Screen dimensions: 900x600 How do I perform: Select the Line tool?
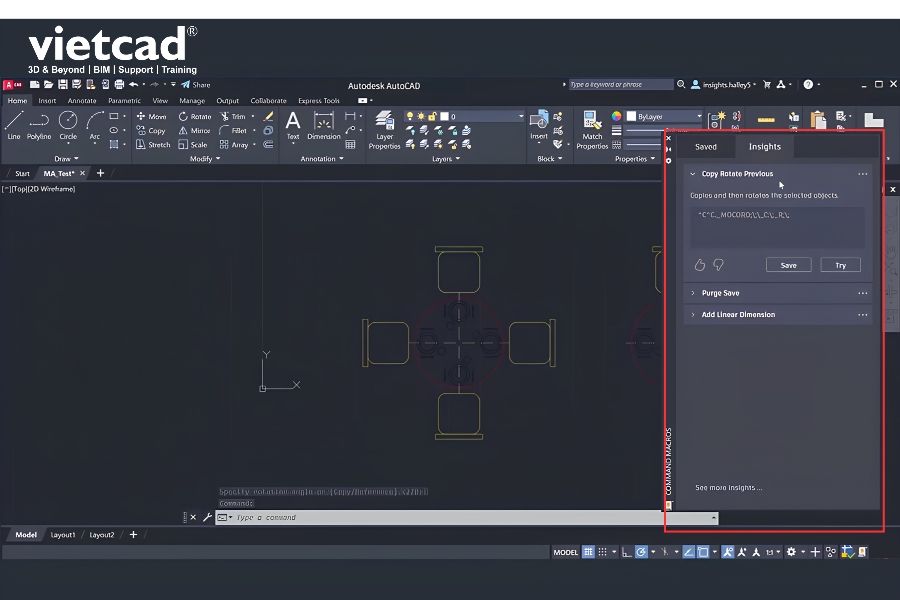(x=14, y=126)
